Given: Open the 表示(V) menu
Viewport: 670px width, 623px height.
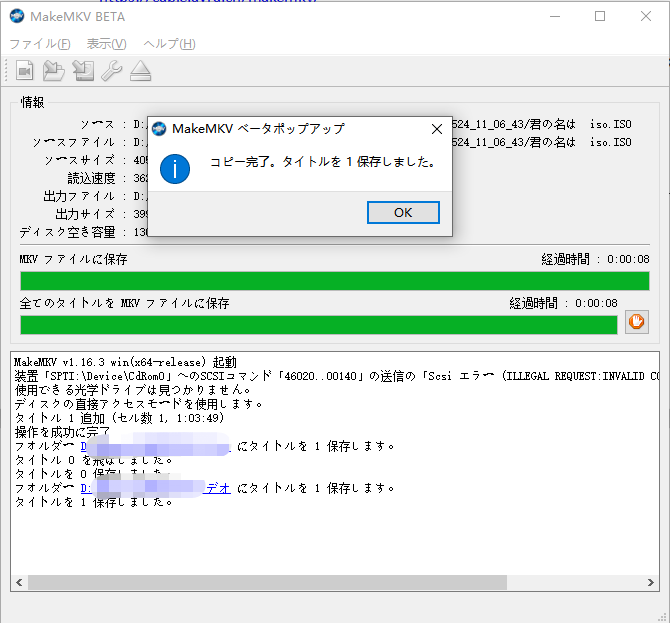Looking at the screenshot, I should click(x=106, y=44).
